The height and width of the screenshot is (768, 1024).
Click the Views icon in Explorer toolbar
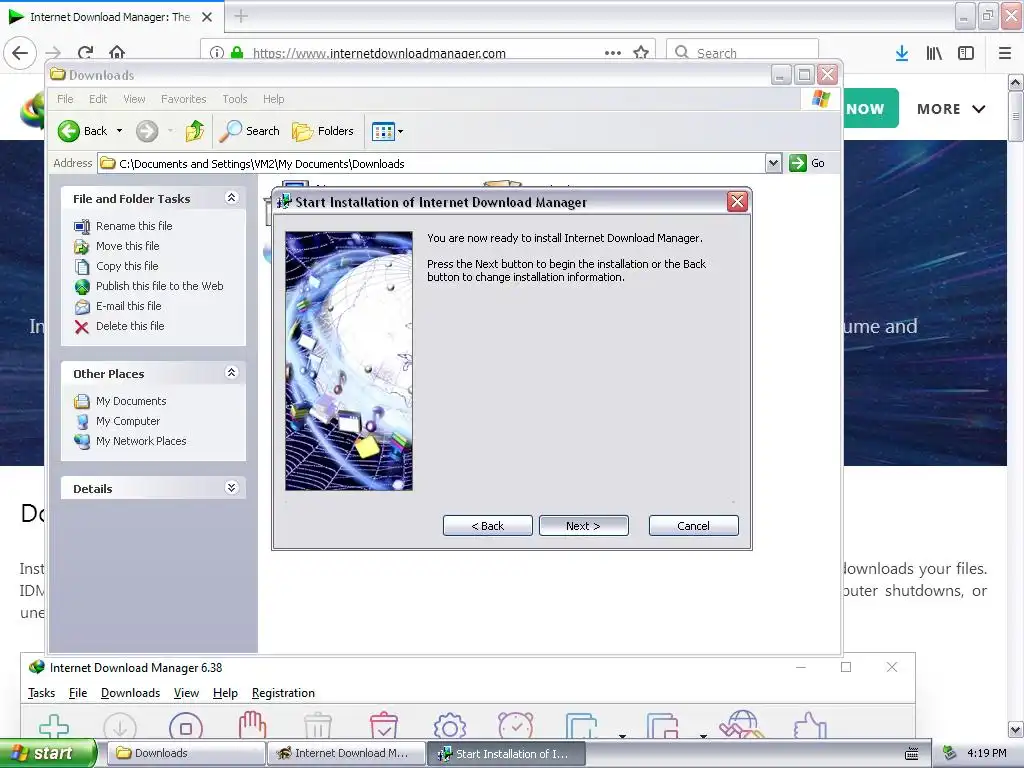[383, 131]
